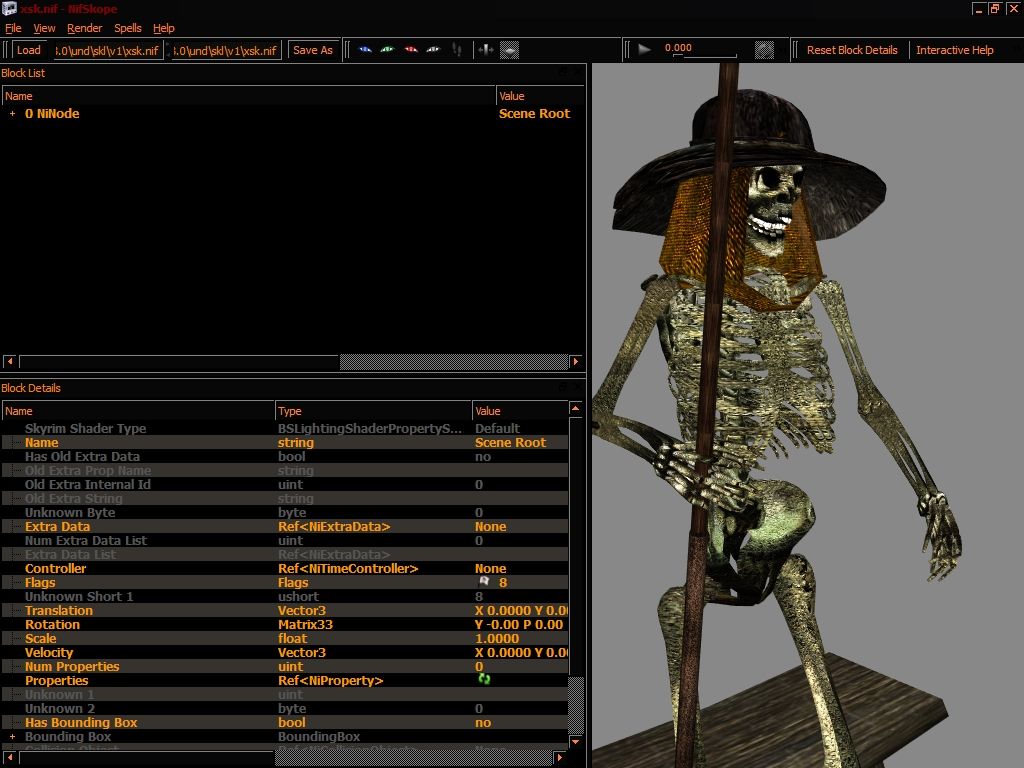Click the NifSkope application icon in title bar
1024x768 pixels.
[x=9, y=8]
